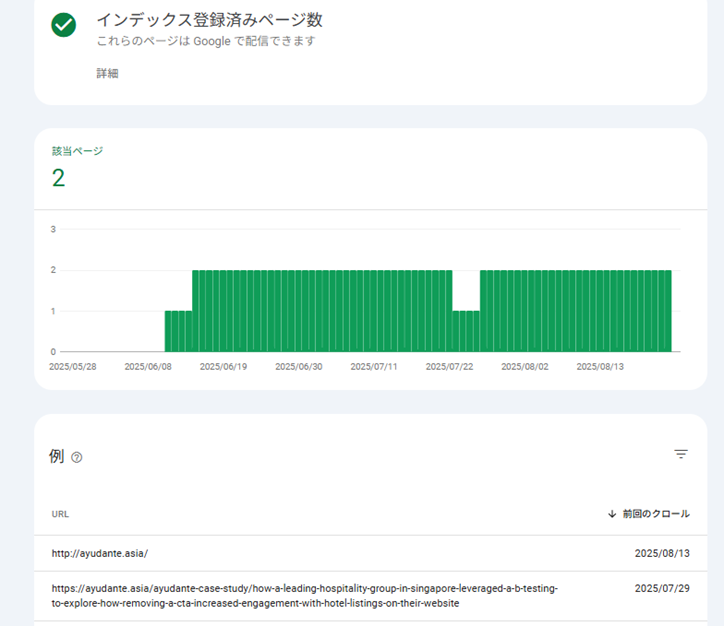The width and height of the screenshot is (724, 626).
Task: Click the Y-axis label 3 on chart
Action: [53, 229]
